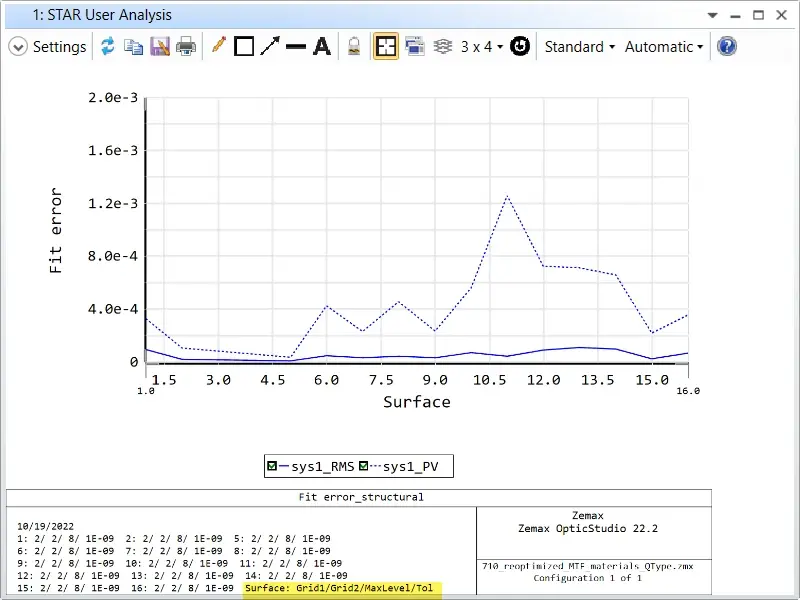Open the 3 x 4 layout dropdown
Image resolution: width=800 pixels, height=600 pixels.
tap(482, 47)
